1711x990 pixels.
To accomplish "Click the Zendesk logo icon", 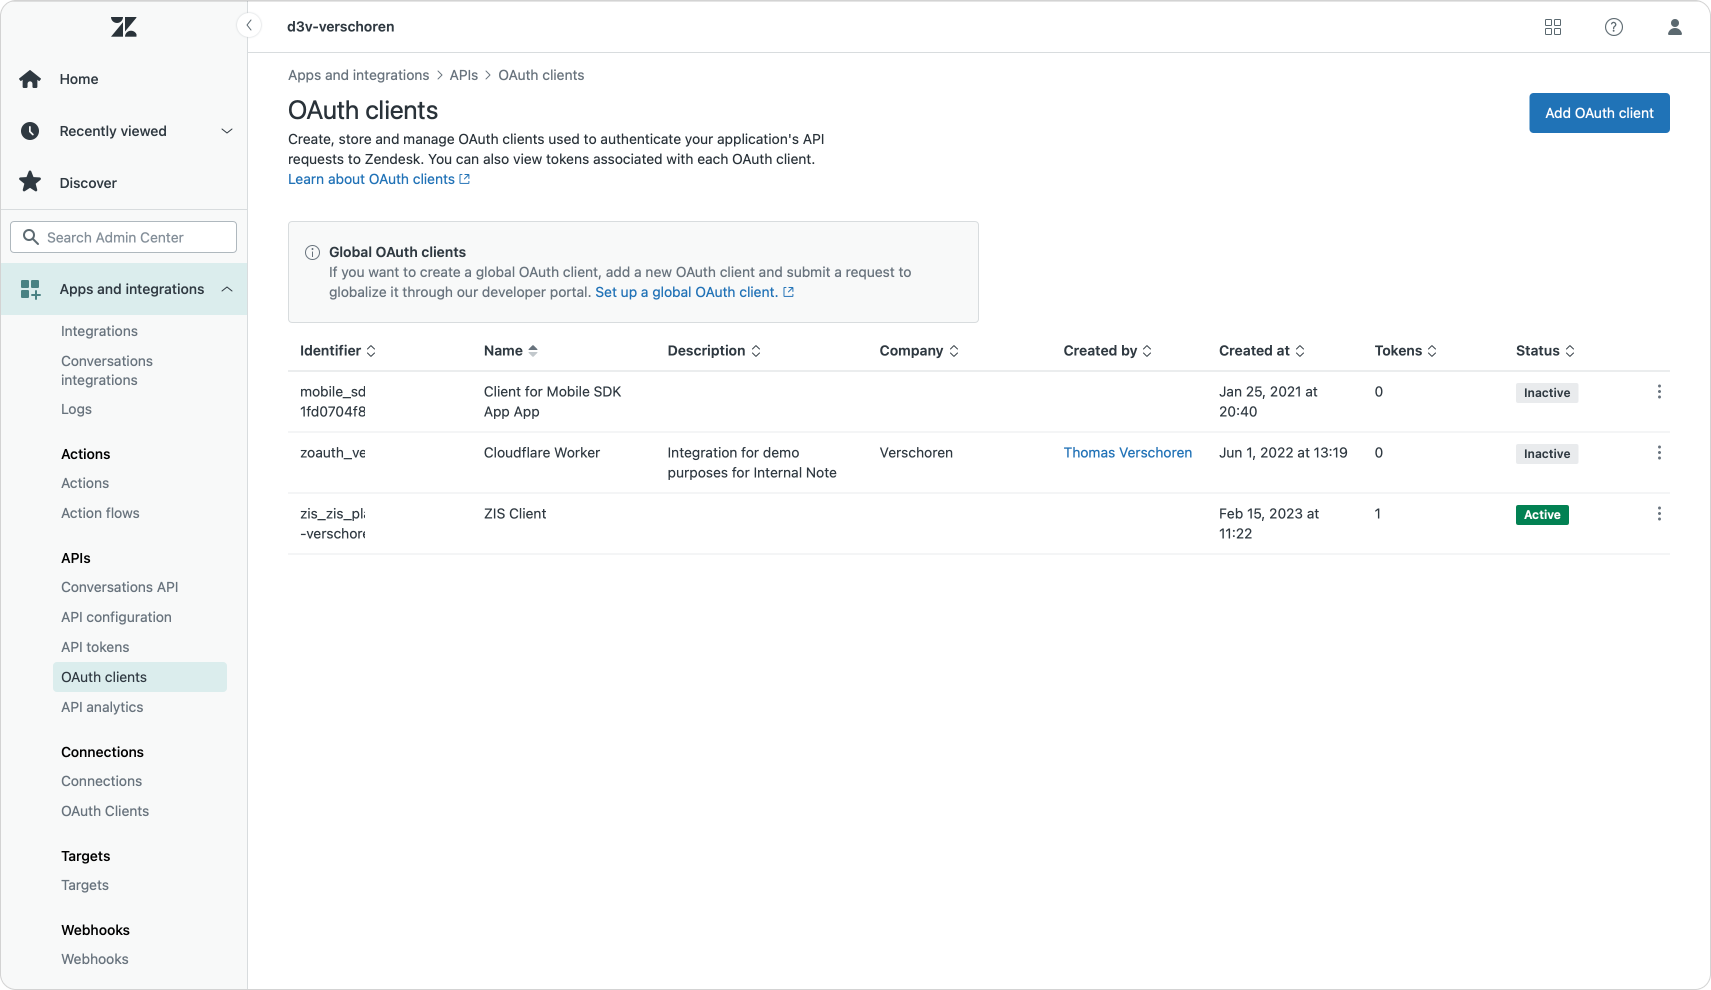I will pyautogui.click(x=124, y=27).
